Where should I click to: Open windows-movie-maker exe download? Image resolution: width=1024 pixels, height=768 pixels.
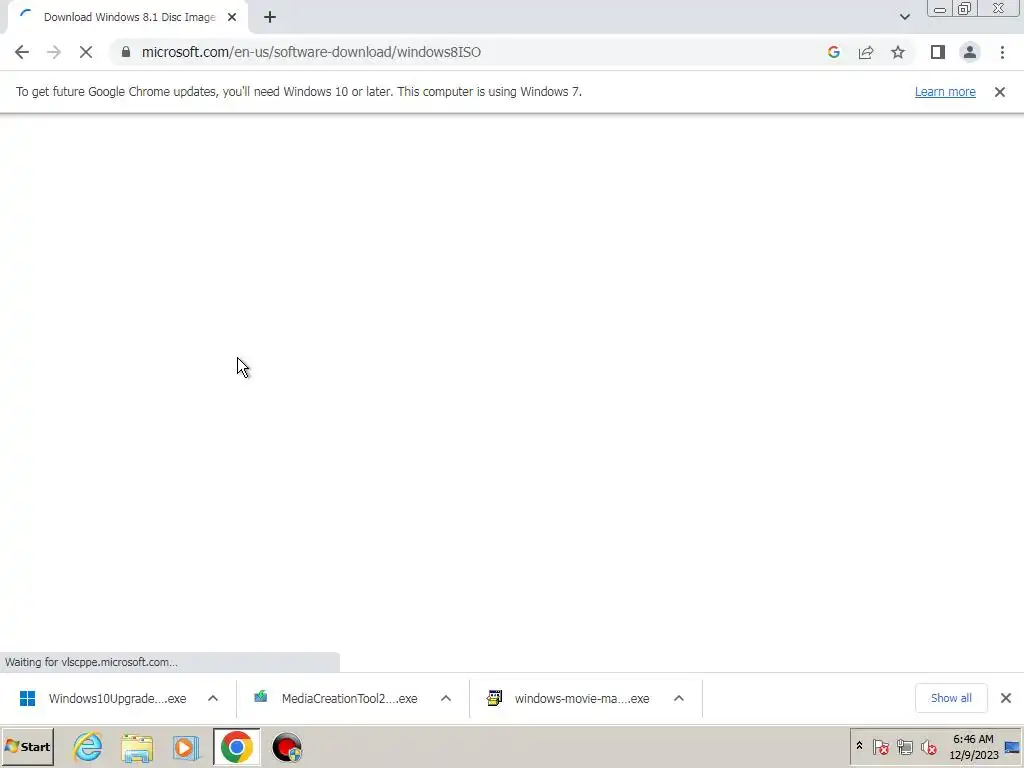coord(582,698)
